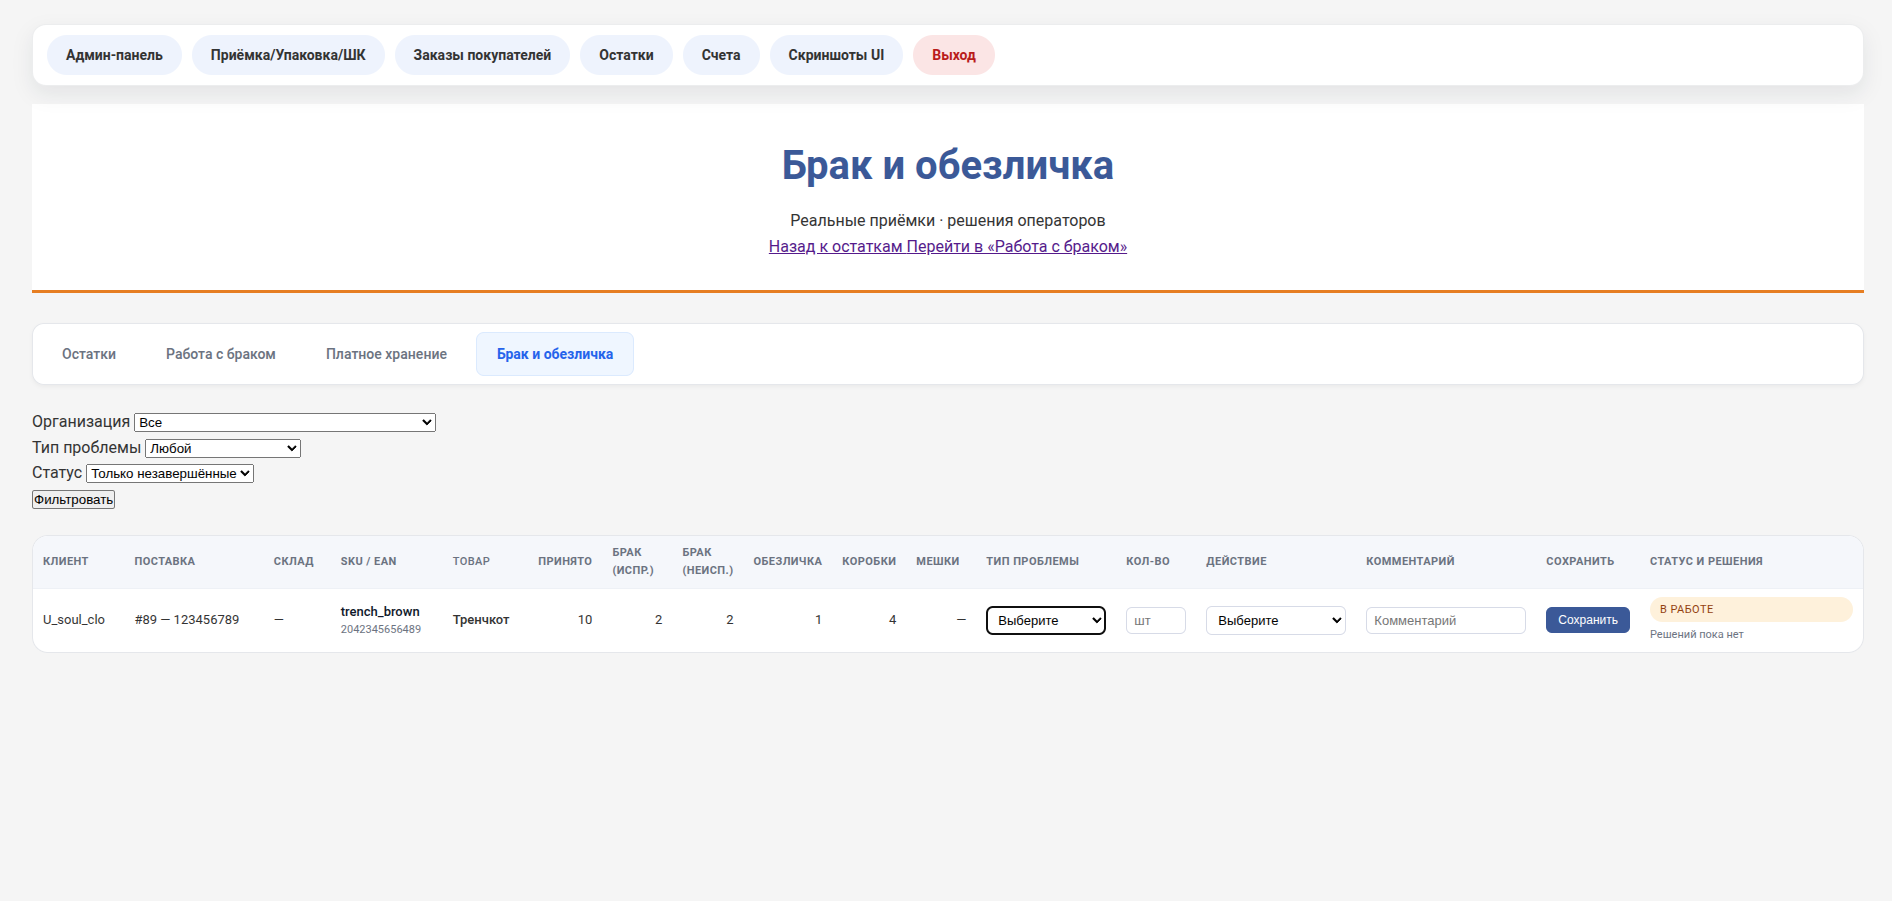Click the blue Сохранить button

click(1587, 620)
